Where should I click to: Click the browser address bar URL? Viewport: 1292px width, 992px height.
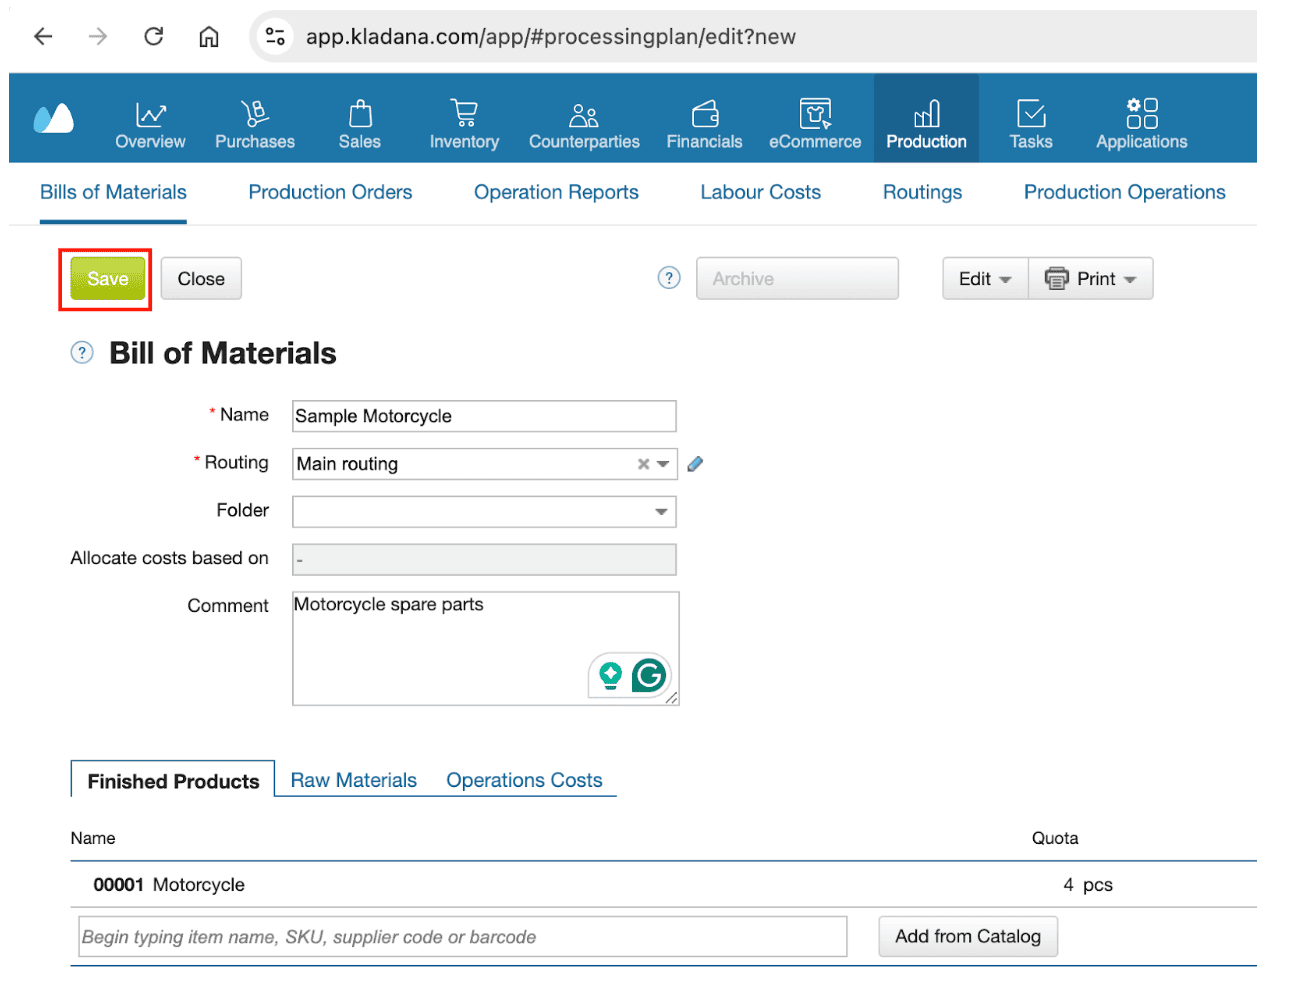tap(551, 37)
